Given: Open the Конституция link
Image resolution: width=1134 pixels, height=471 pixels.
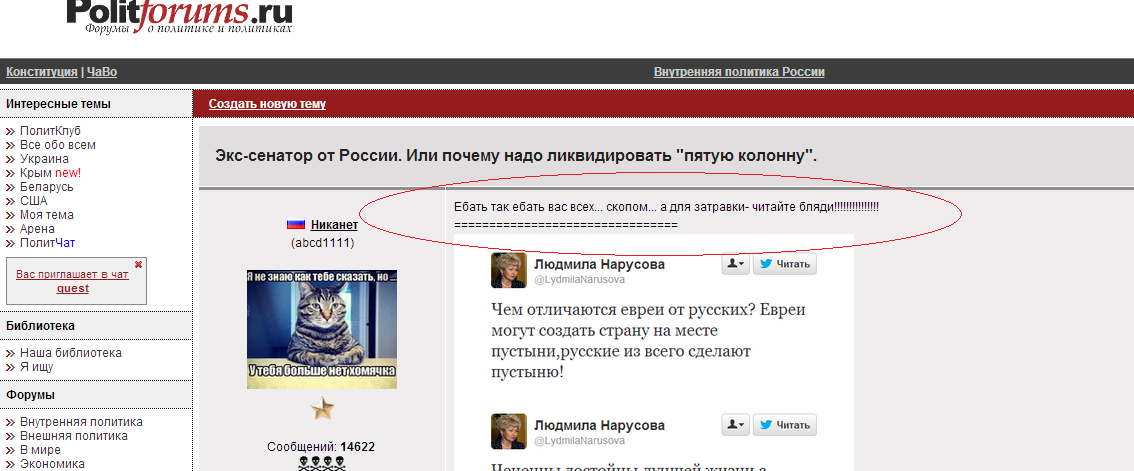Looking at the screenshot, I should click(x=42, y=72).
